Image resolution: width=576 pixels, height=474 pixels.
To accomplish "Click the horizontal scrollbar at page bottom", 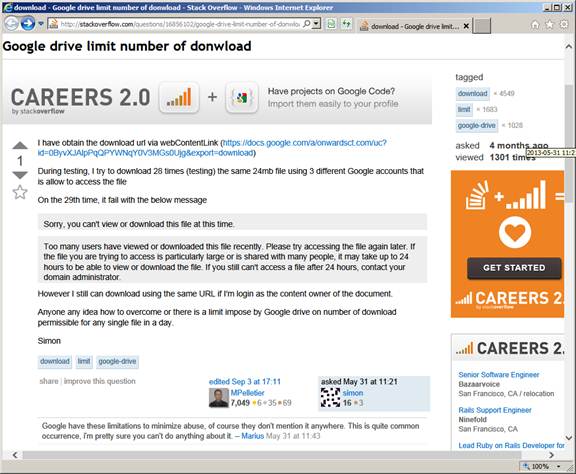I will tap(272, 455).
